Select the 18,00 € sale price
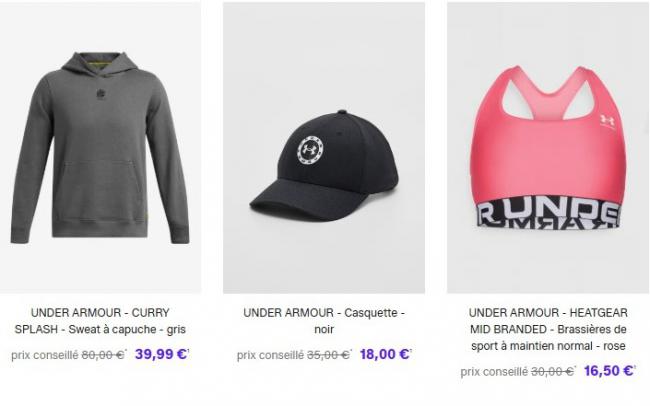Image resolution: width=650 pixels, height=406 pixels. 385,354
